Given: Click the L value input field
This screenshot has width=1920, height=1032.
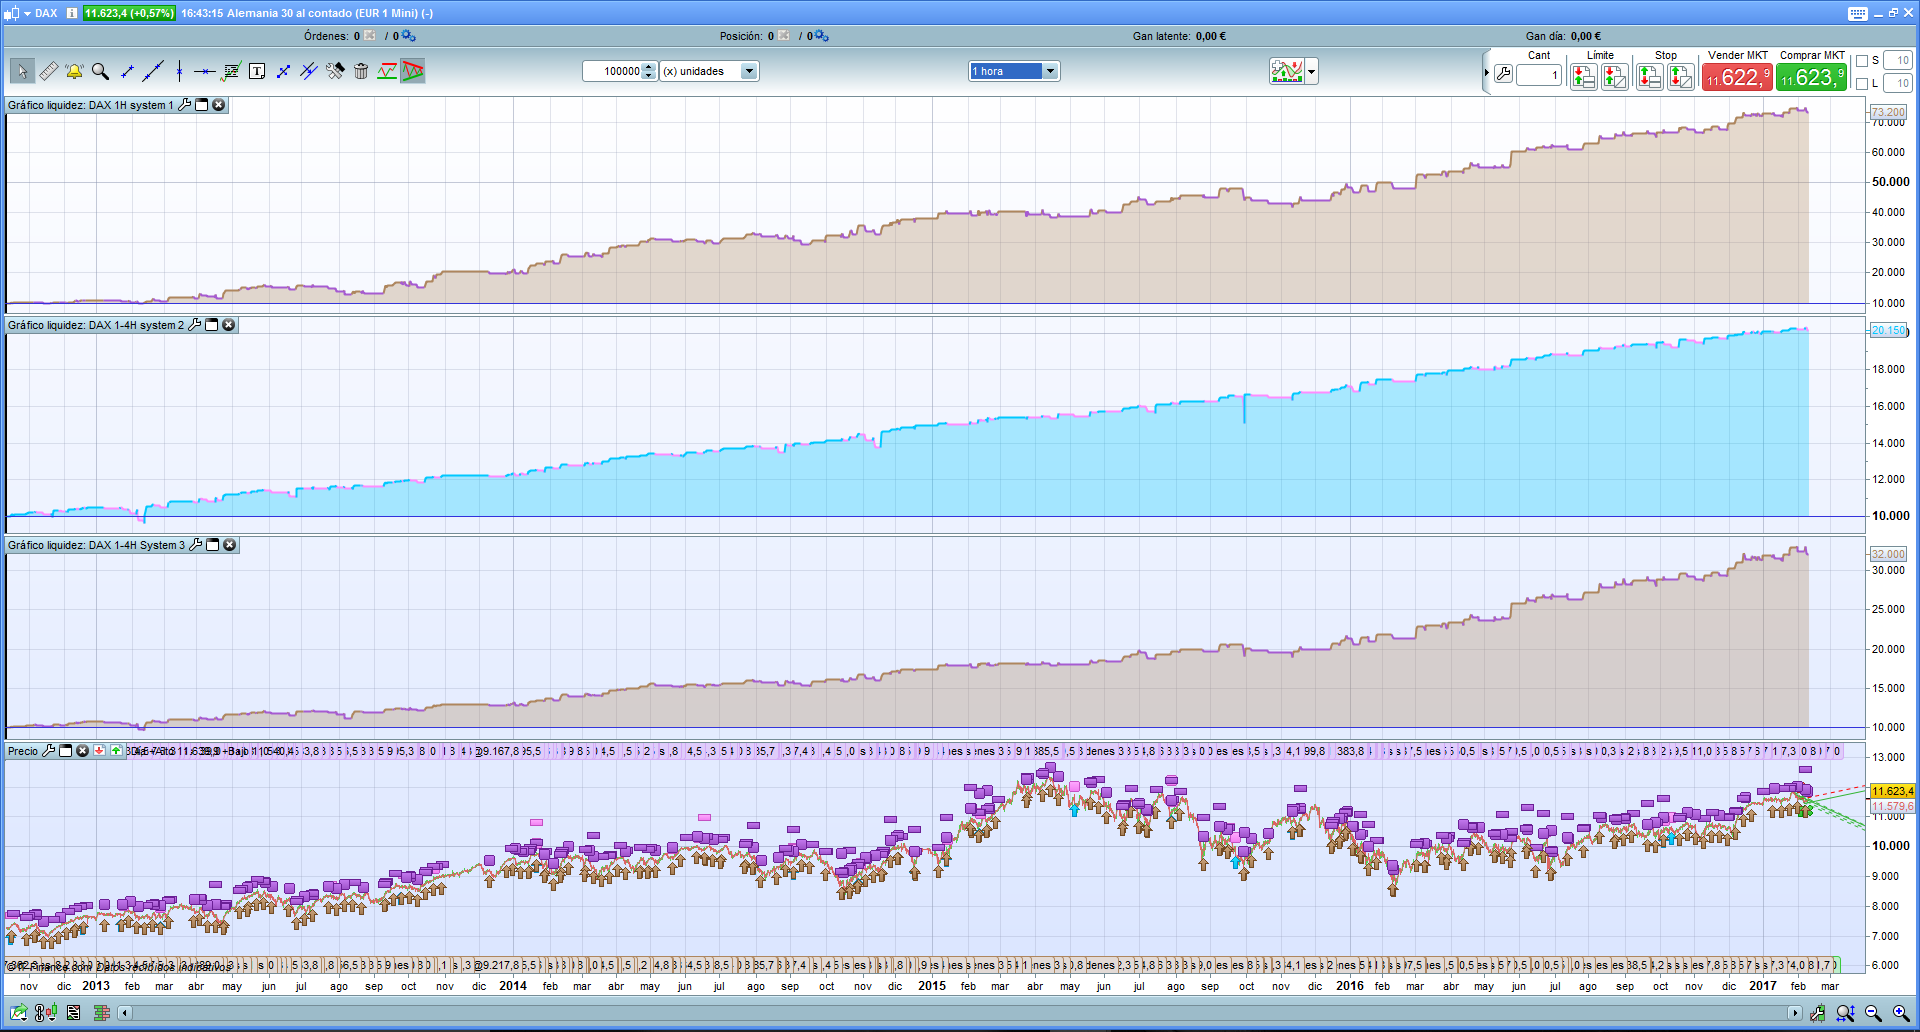Looking at the screenshot, I should click(x=1897, y=84).
